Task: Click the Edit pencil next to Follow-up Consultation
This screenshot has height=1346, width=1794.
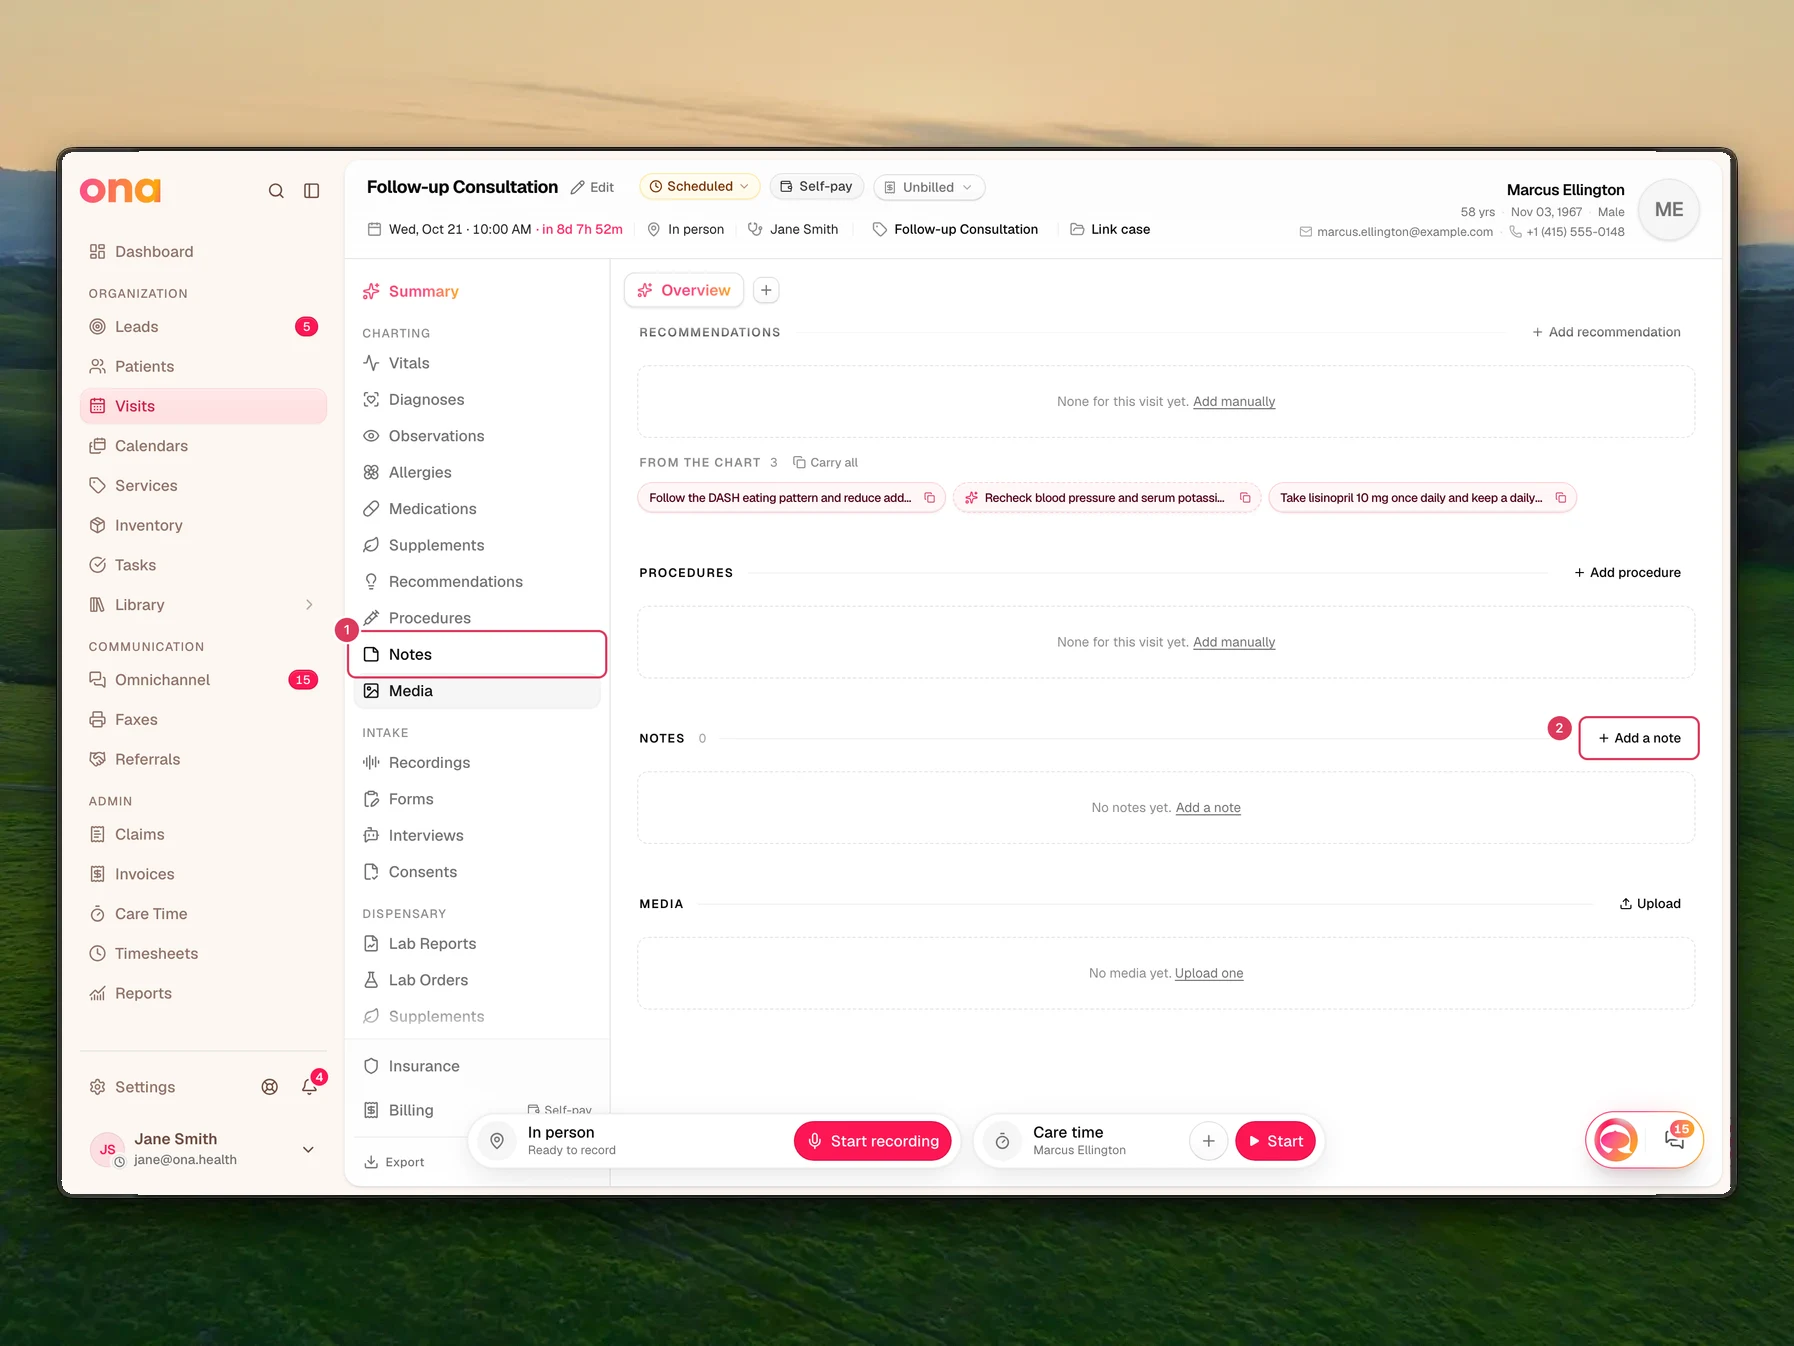Action: (592, 187)
